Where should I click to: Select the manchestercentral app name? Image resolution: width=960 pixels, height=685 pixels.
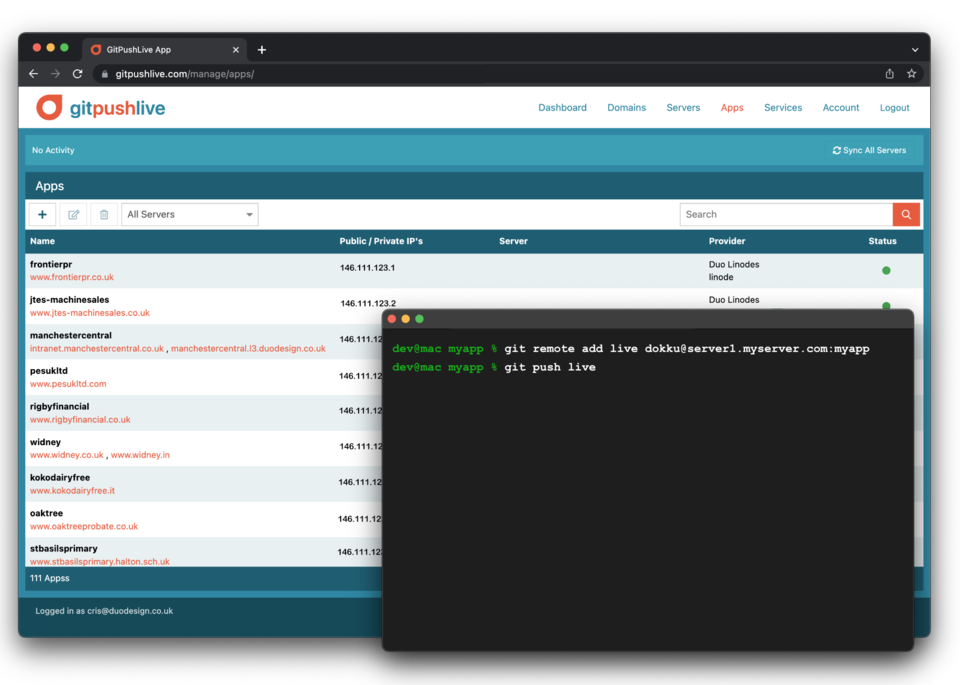[70, 335]
